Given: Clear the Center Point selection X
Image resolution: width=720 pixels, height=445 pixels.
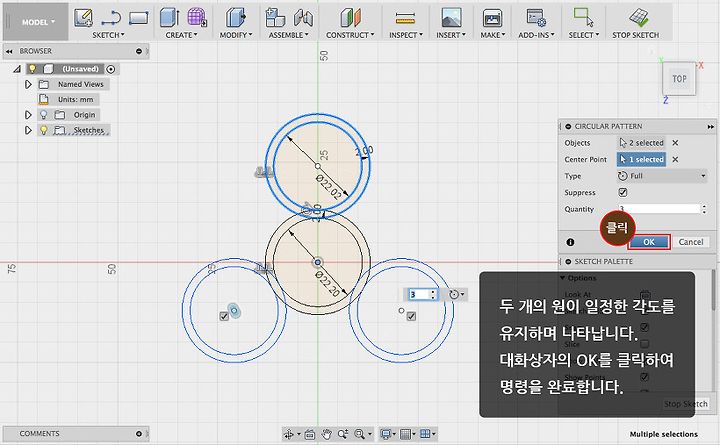Looking at the screenshot, I should 675,159.
